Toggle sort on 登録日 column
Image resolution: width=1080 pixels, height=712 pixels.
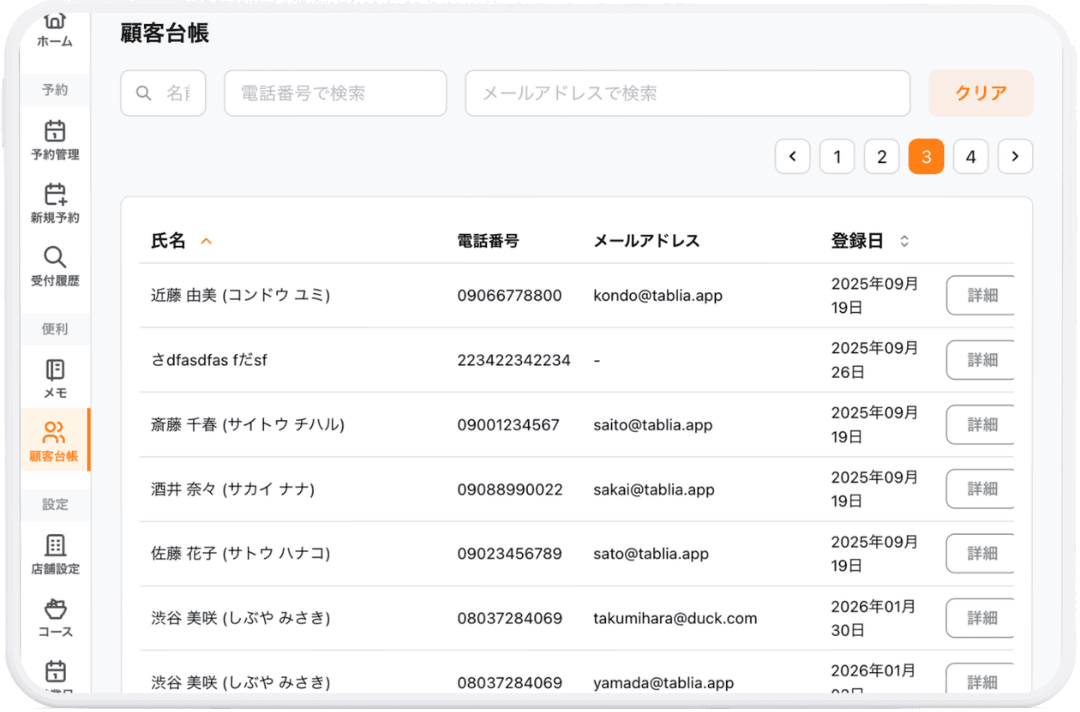[x=904, y=241]
